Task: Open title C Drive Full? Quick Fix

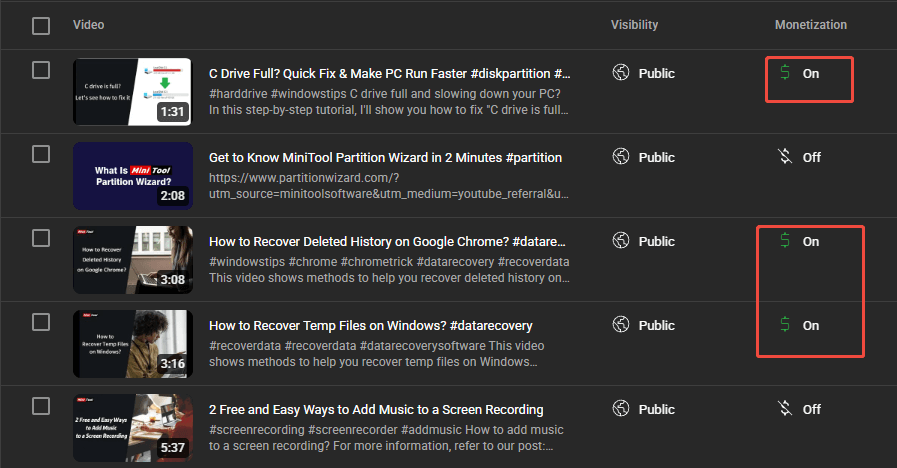Action: (390, 74)
